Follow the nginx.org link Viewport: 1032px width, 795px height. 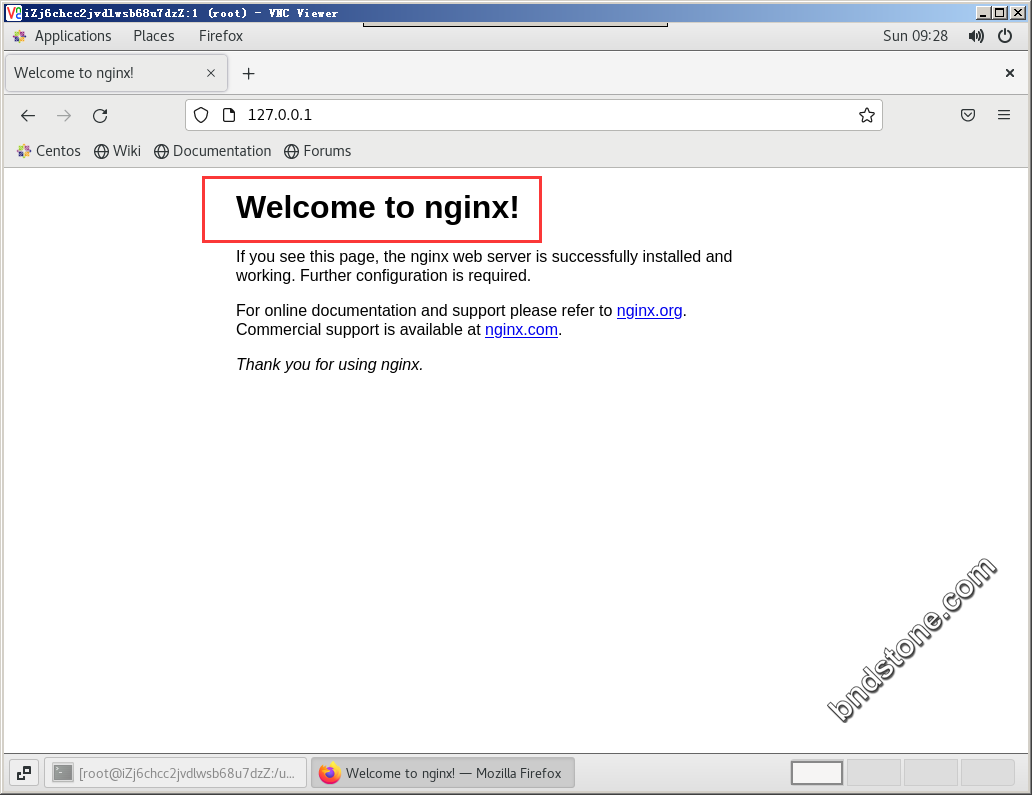click(x=650, y=311)
